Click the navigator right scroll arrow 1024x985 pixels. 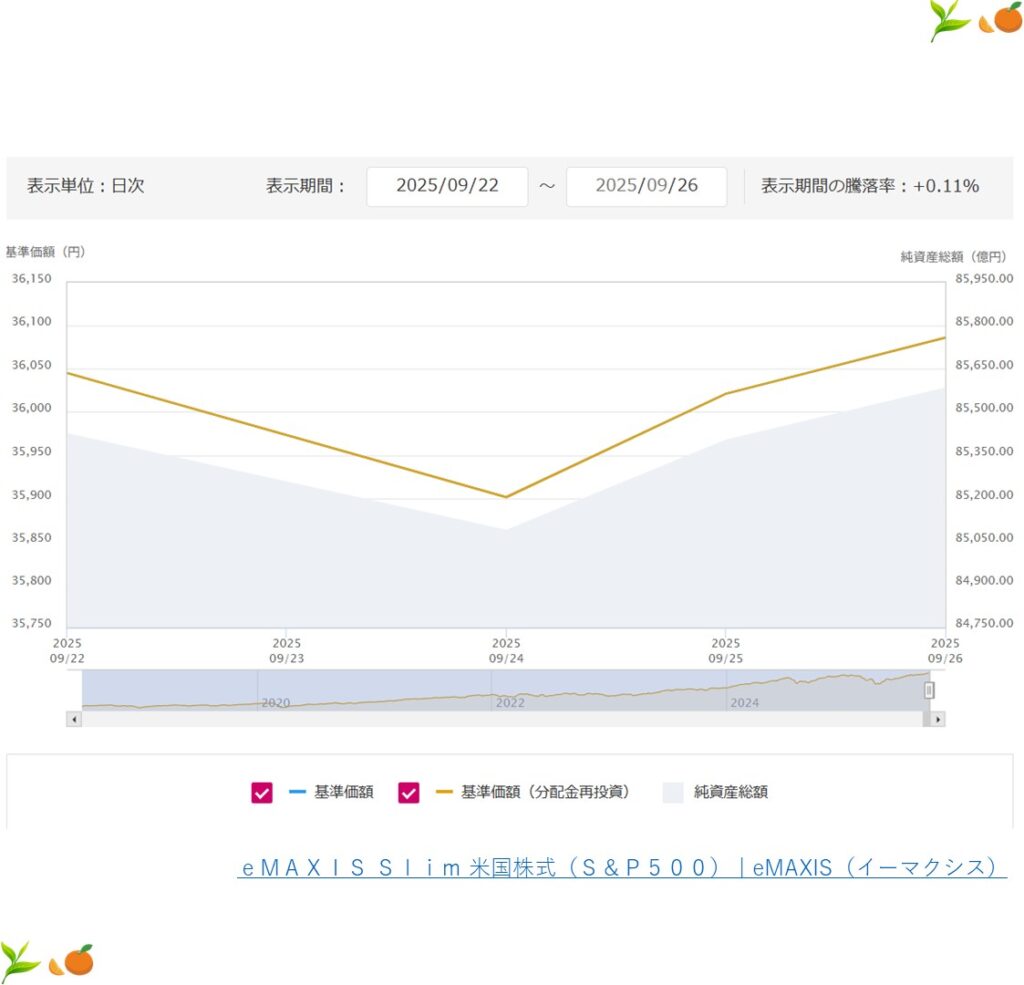coord(937,719)
